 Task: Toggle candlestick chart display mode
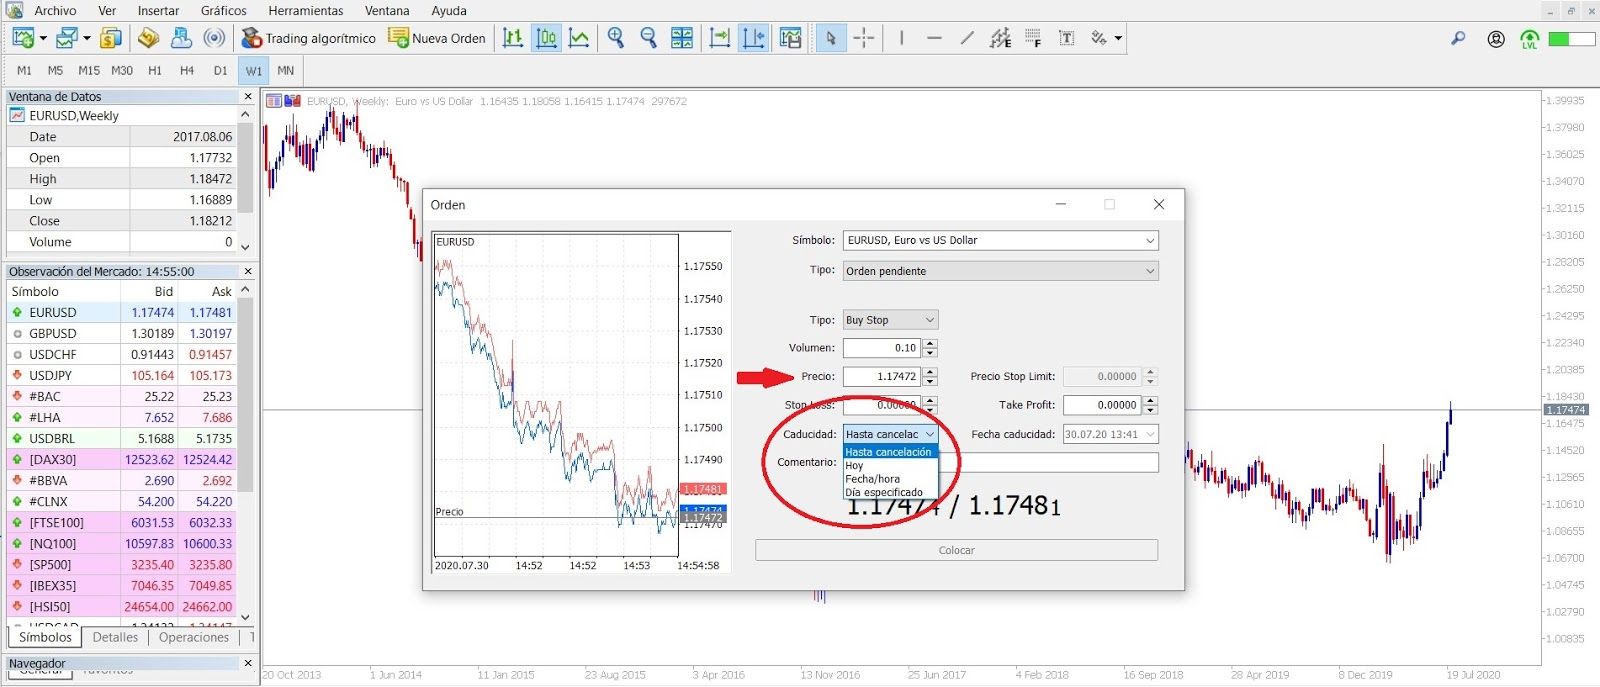(x=546, y=38)
